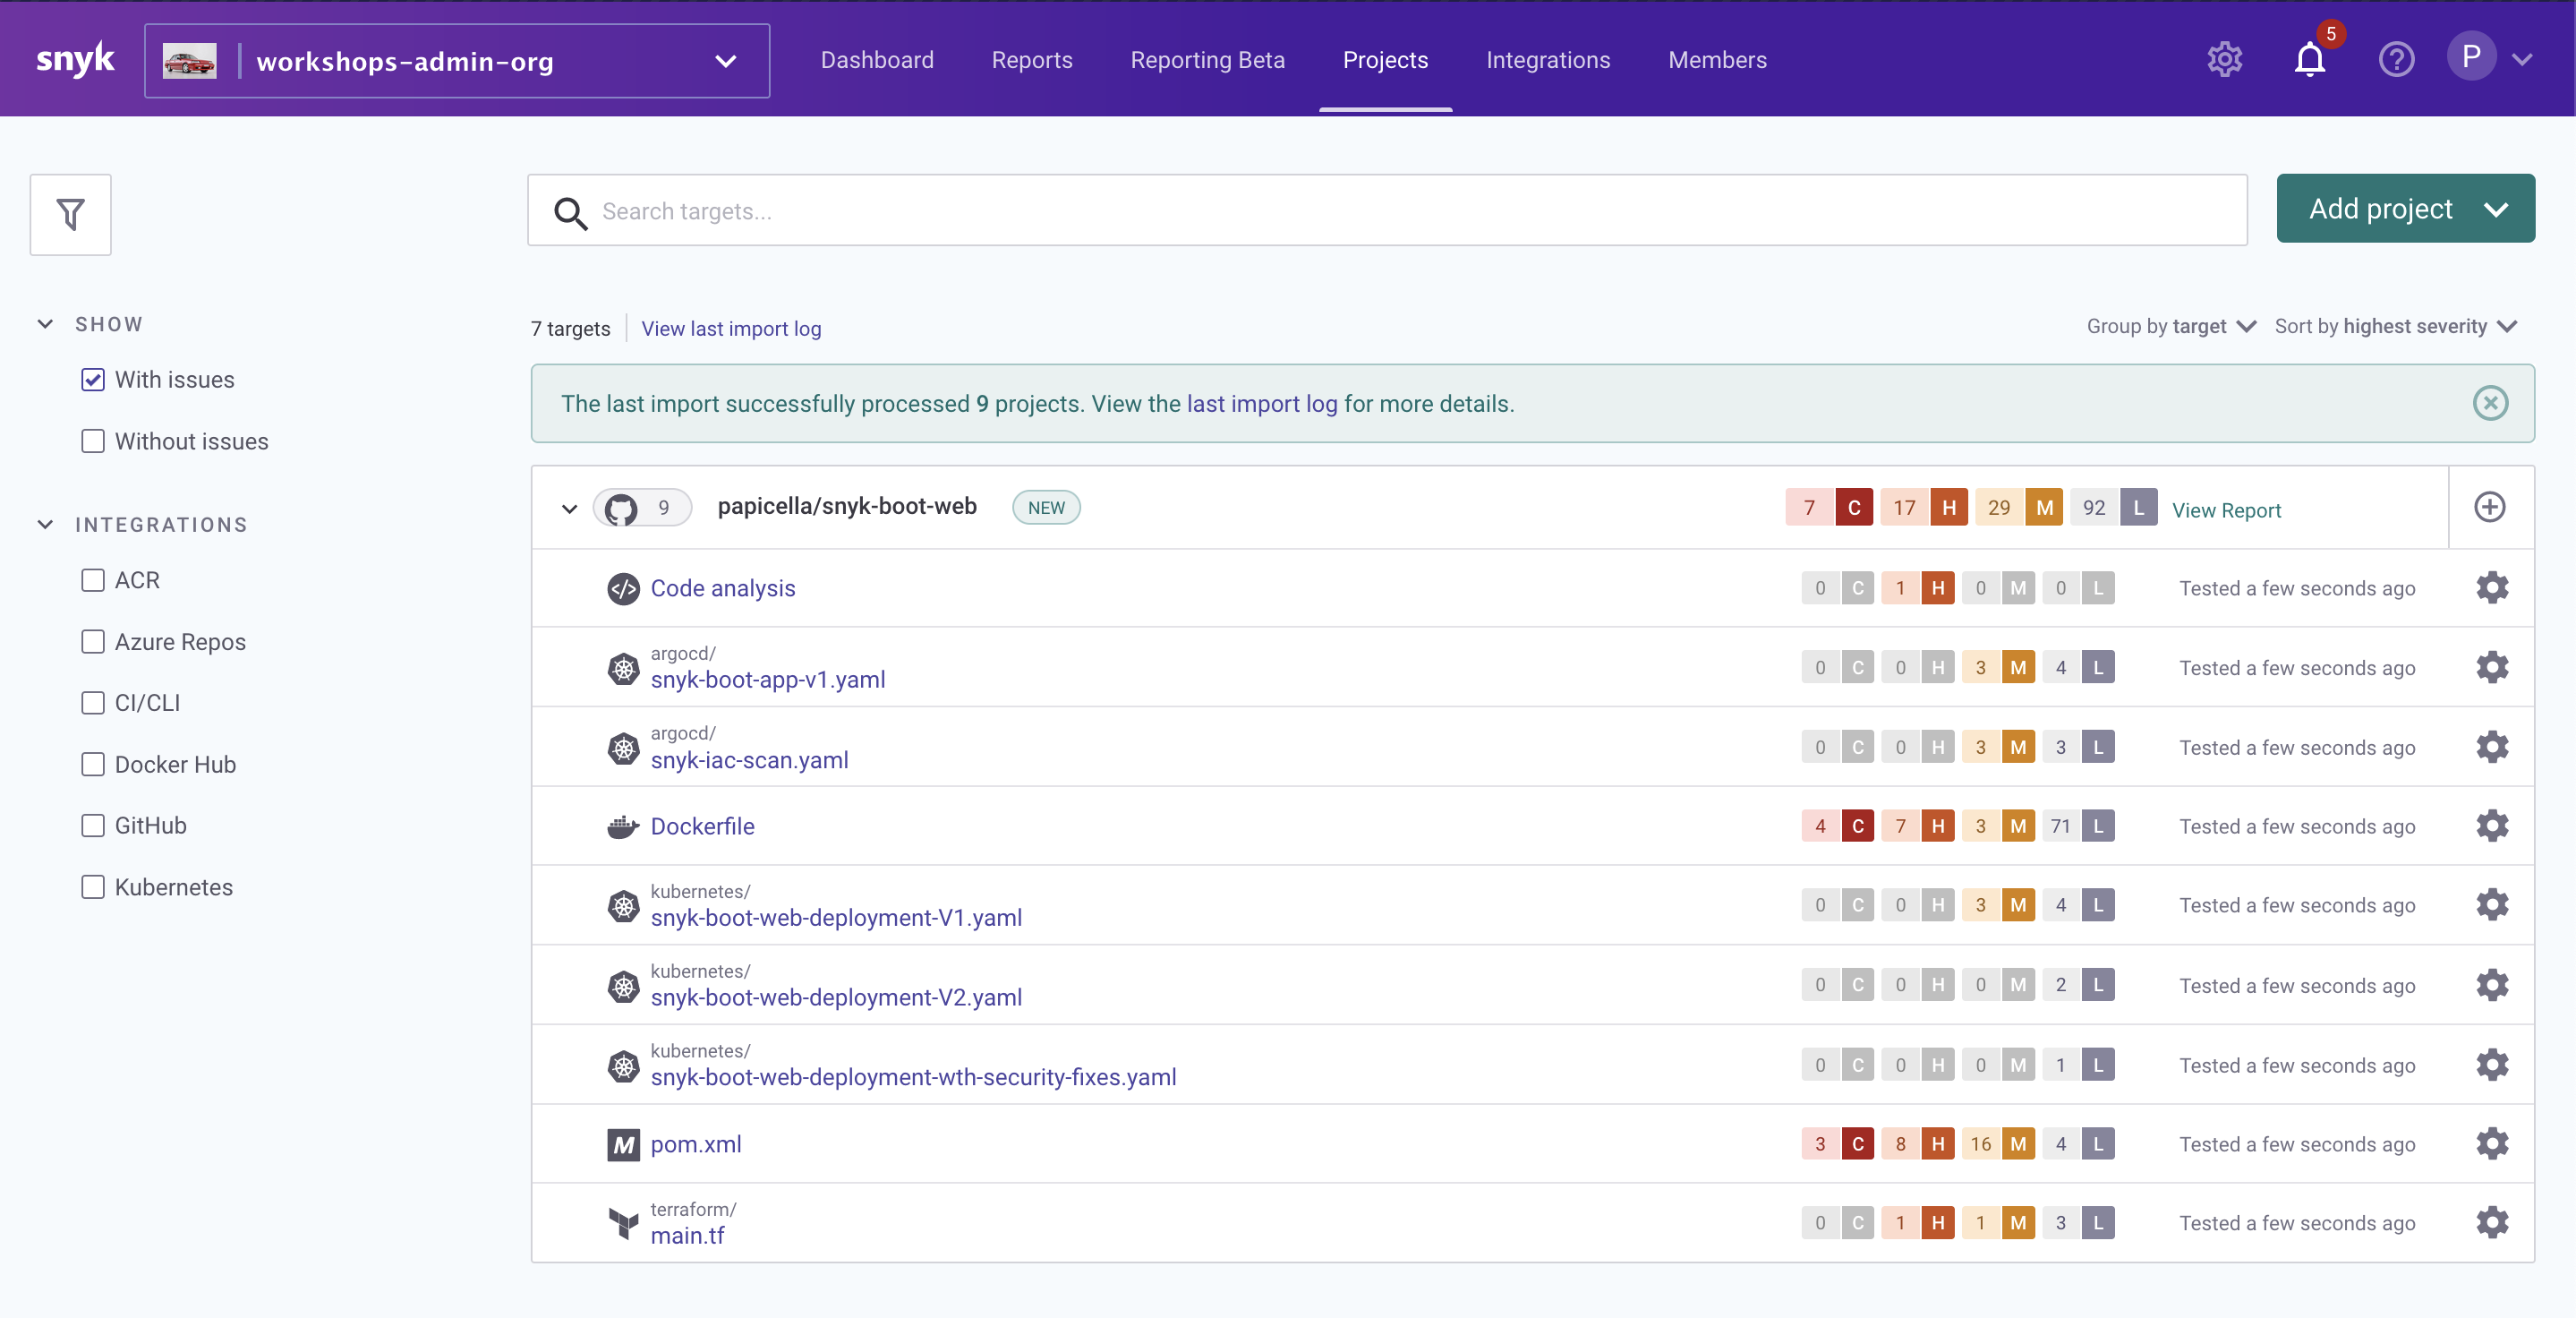Open settings gear for Dockerfile project
Screen dimensions: 2576x1318
(2491, 826)
